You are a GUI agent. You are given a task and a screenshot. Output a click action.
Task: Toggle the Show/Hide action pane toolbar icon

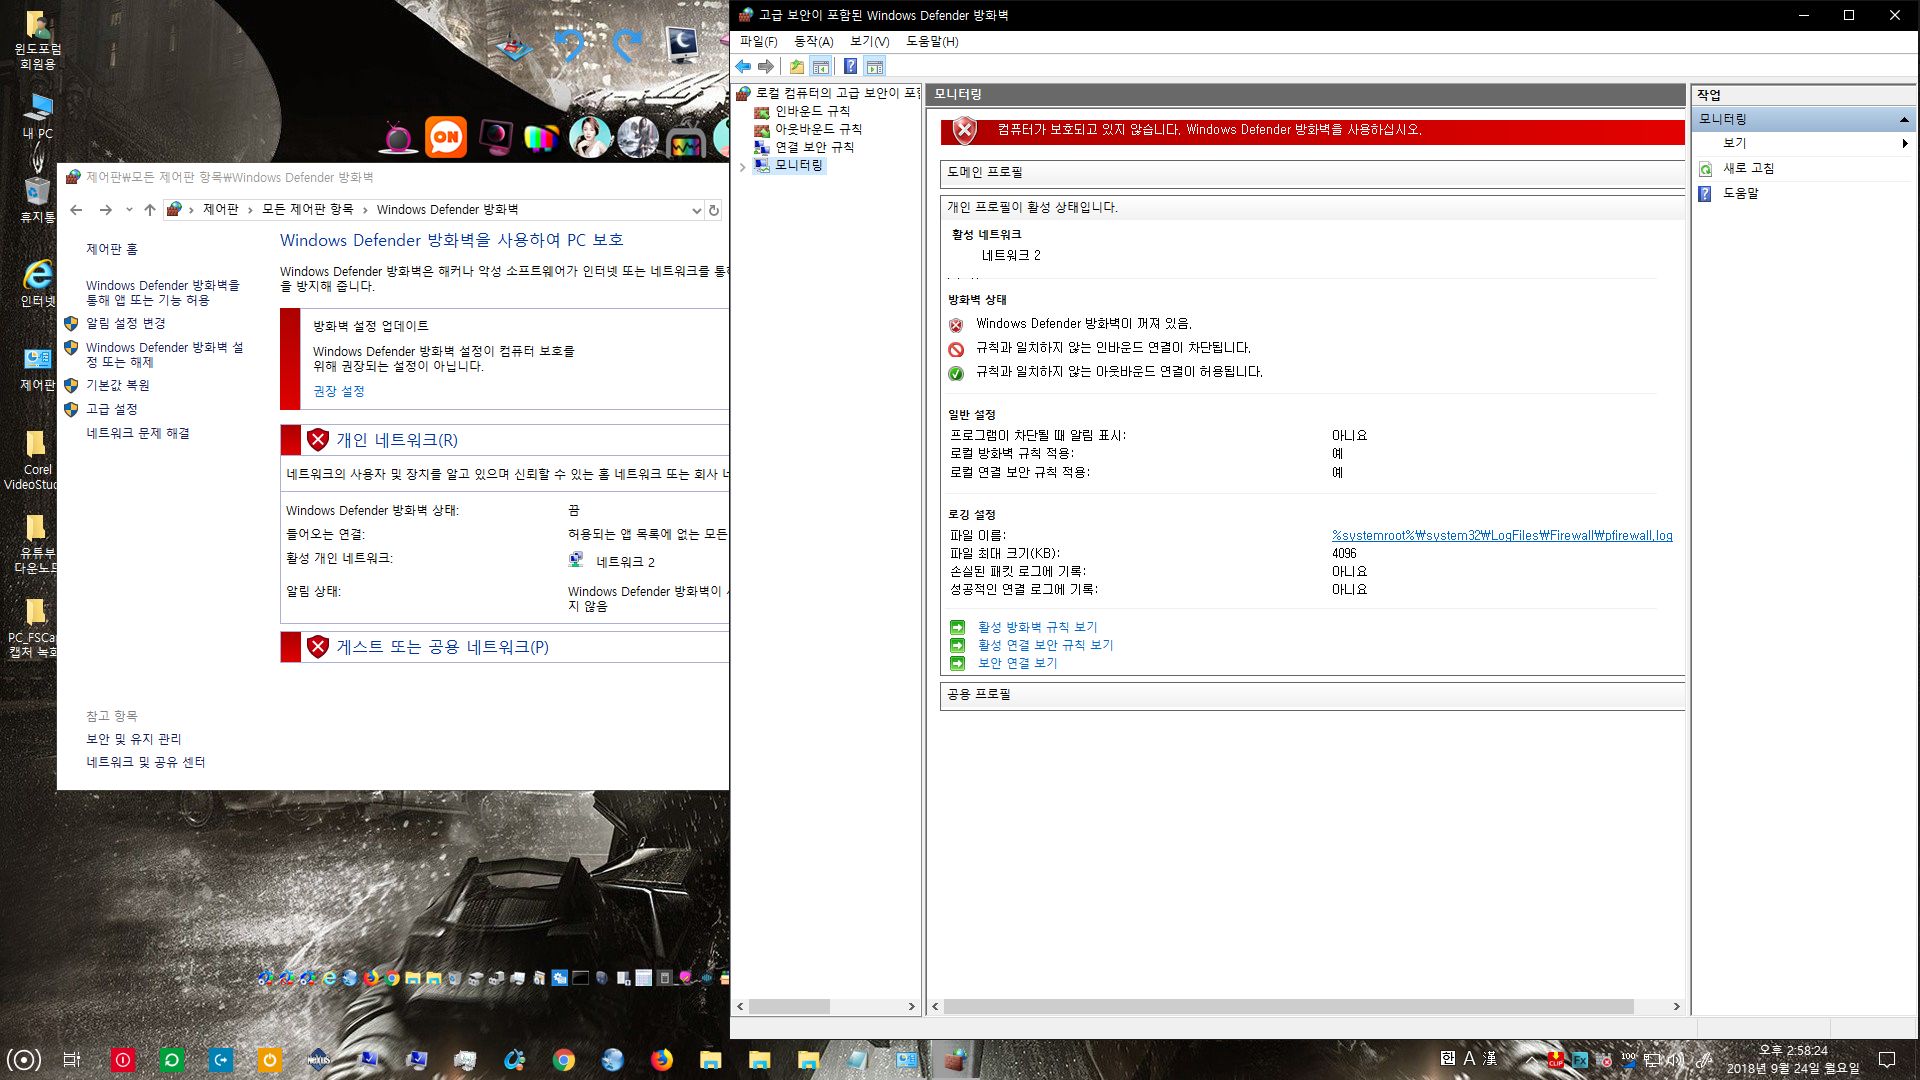875,67
